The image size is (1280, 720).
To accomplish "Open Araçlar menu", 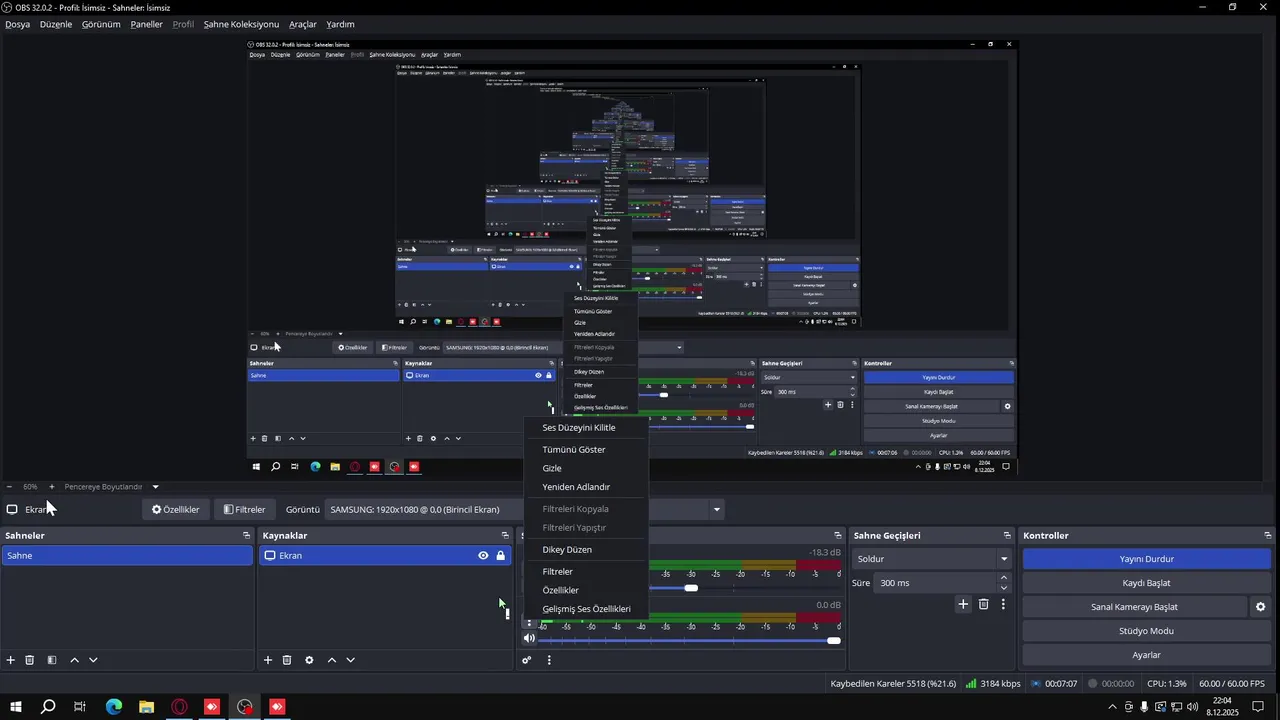I will [x=303, y=24].
